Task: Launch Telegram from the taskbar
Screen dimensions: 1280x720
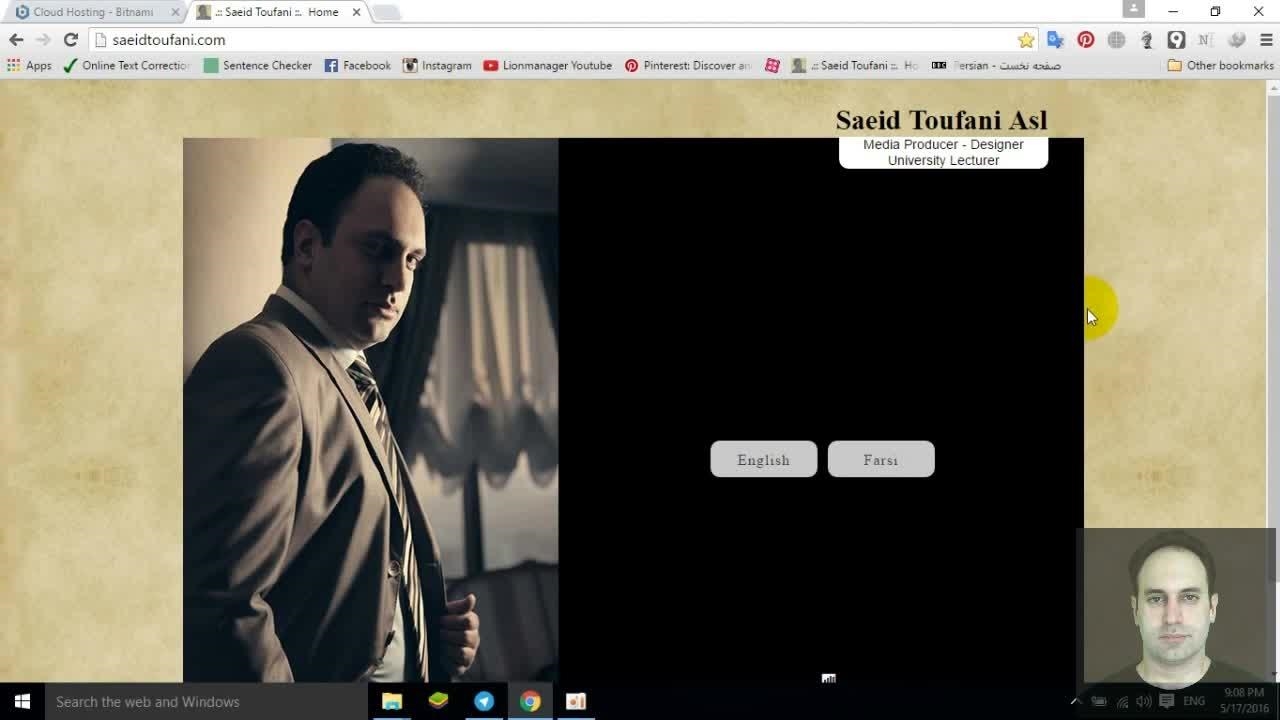Action: [x=484, y=701]
